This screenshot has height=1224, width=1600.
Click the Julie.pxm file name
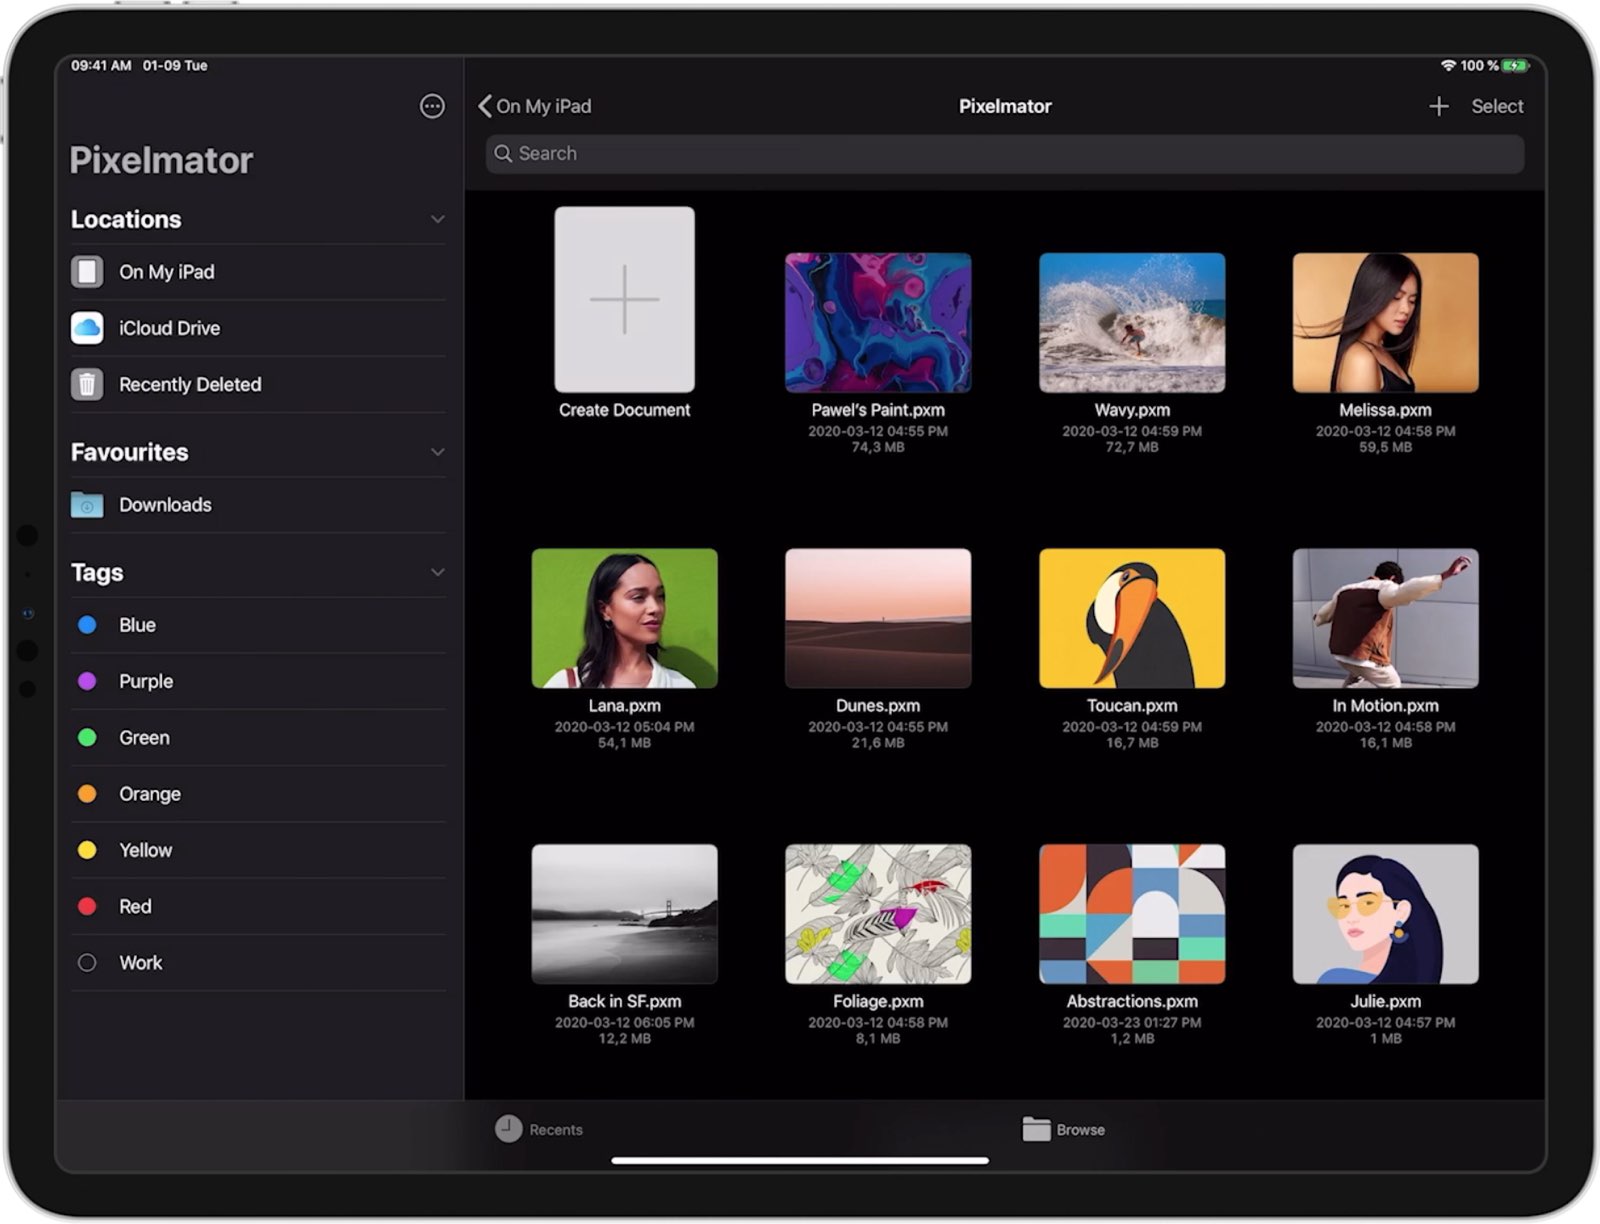(x=1385, y=1001)
